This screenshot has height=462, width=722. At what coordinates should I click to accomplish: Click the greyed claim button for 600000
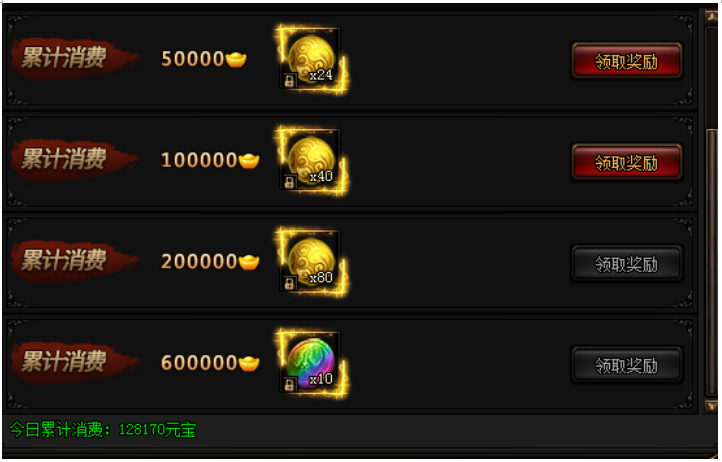click(626, 365)
